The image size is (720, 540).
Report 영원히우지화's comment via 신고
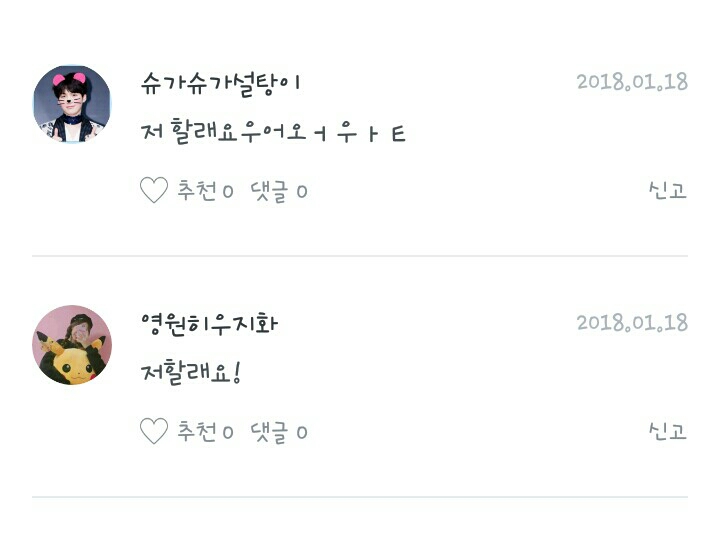click(x=668, y=431)
